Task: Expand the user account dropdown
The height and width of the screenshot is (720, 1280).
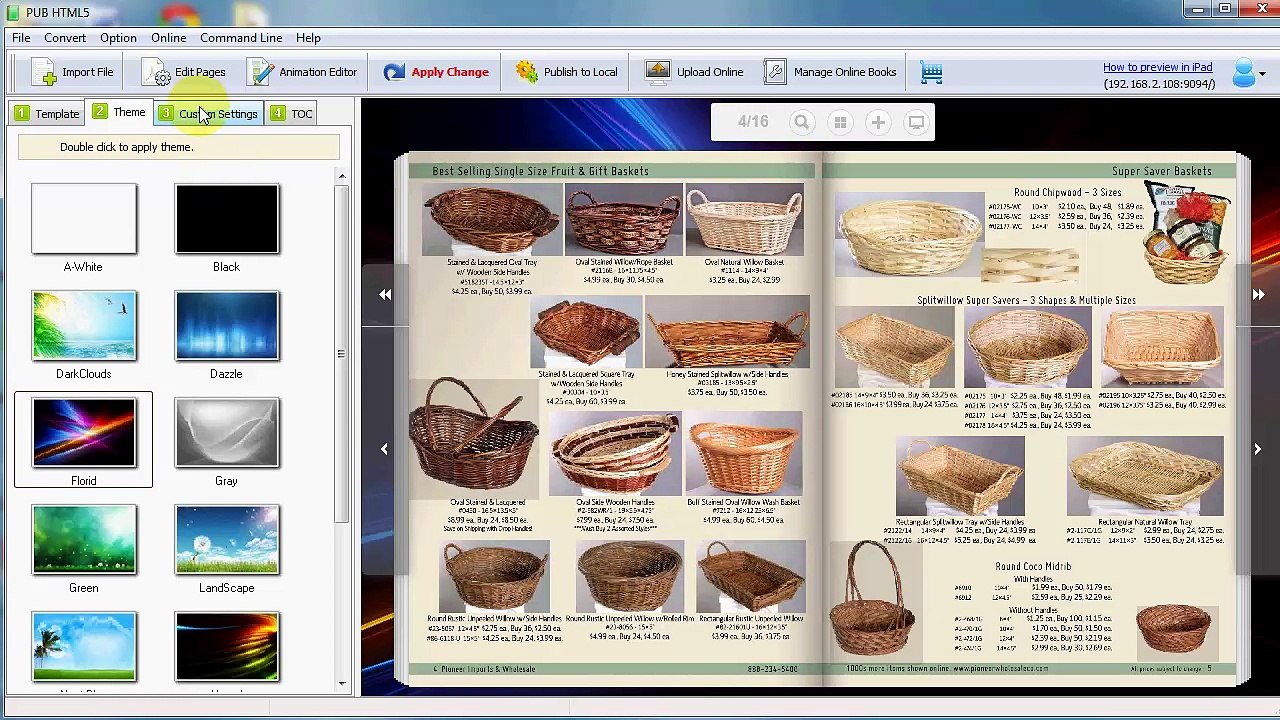Action: pos(1248,73)
